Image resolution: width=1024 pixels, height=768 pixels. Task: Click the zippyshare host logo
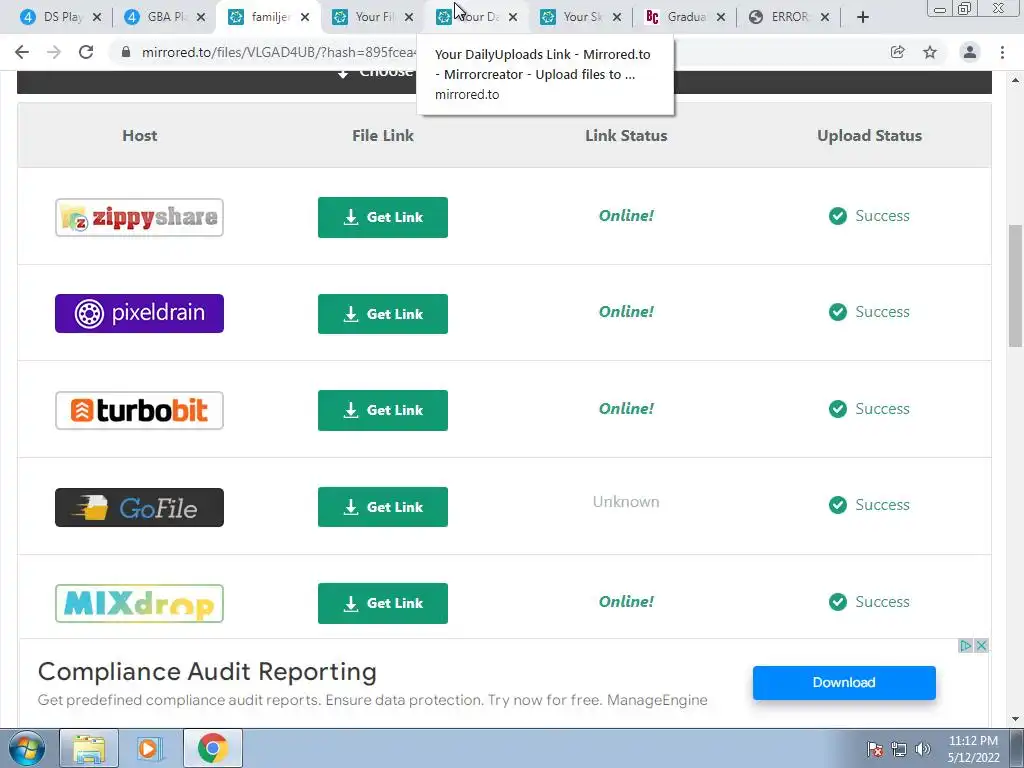(x=139, y=217)
